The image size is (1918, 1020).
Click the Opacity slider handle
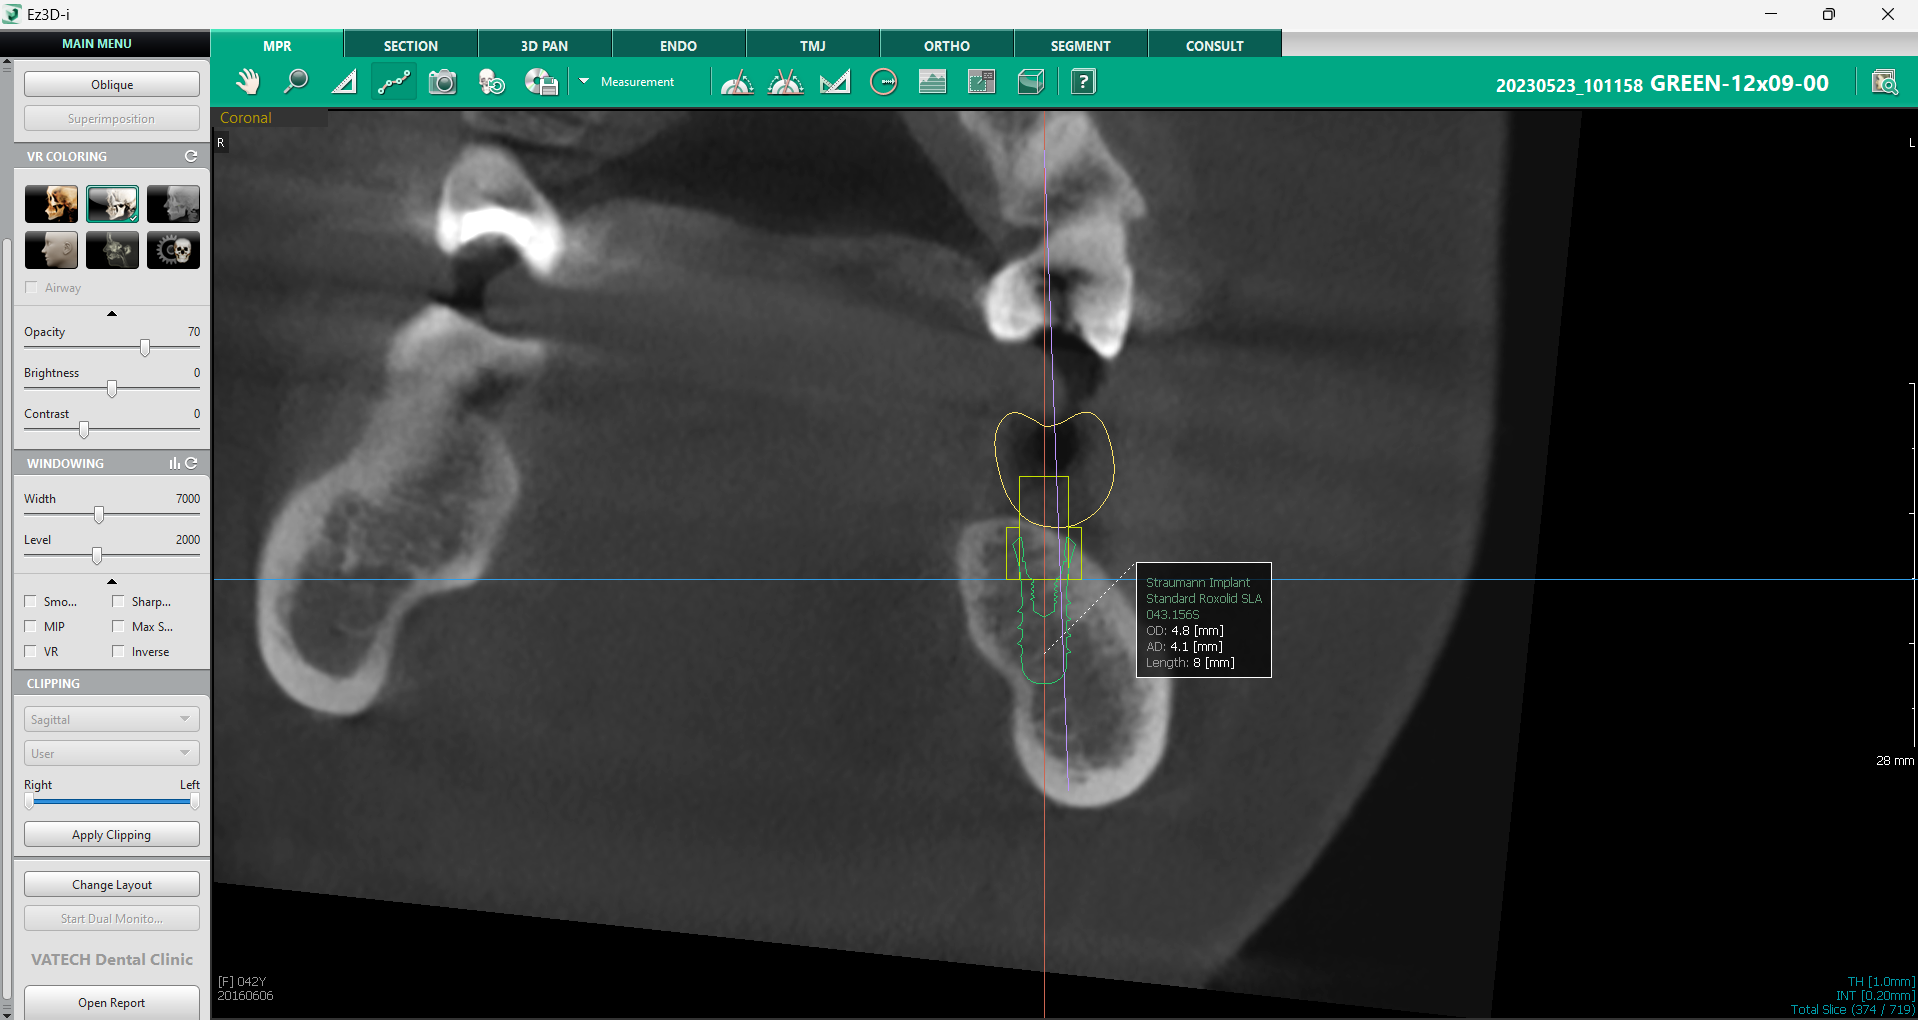coord(145,348)
